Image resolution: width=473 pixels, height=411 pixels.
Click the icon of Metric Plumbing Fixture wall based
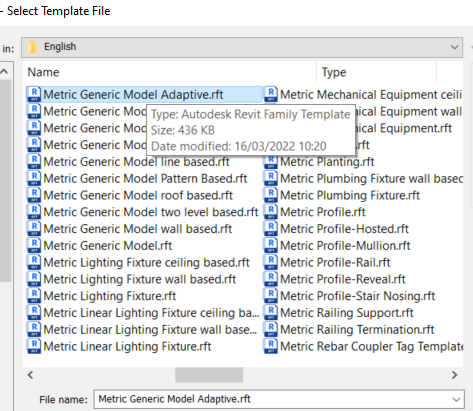tap(271, 178)
